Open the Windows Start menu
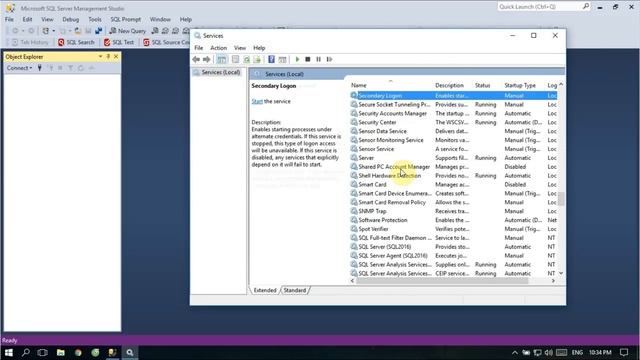 (x=9, y=352)
